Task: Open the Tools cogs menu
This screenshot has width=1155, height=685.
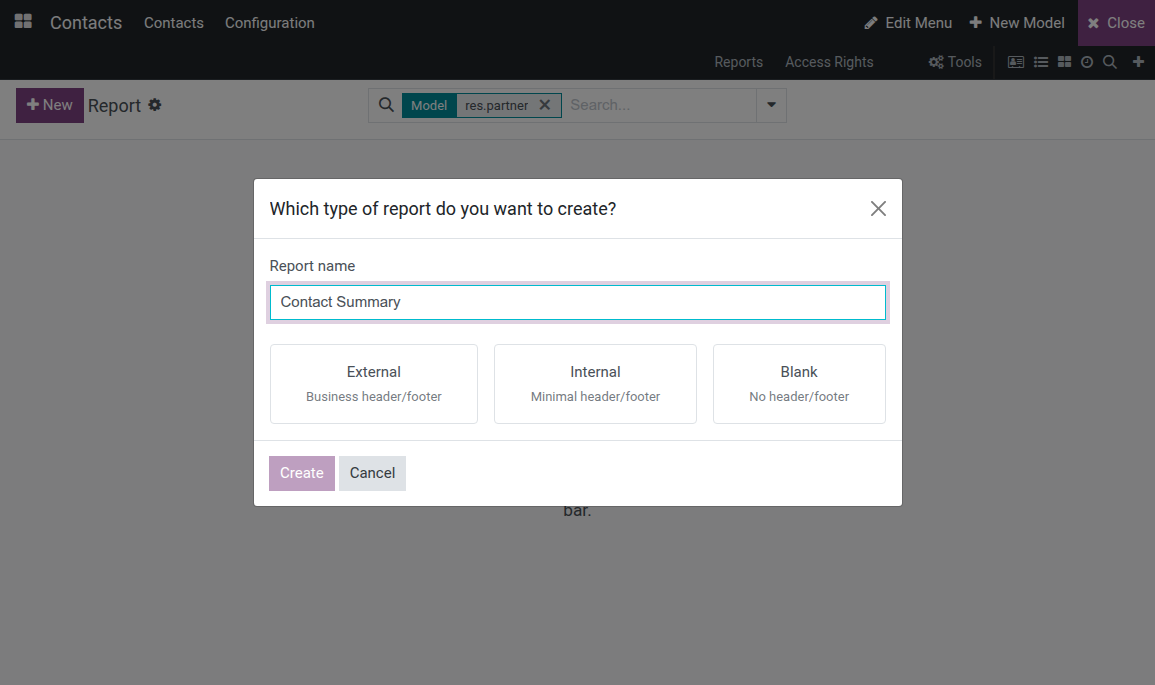Action: [955, 62]
